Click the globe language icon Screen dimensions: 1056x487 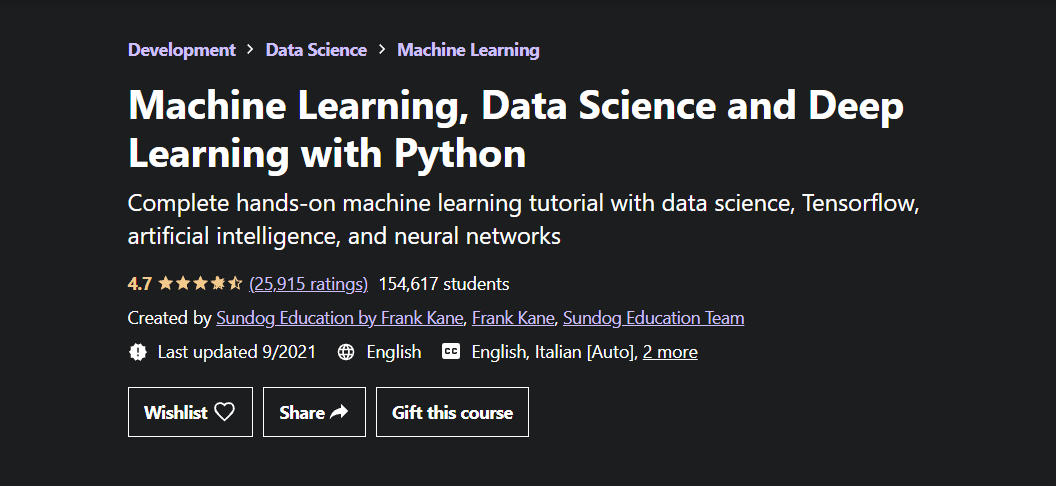(346, 352)
